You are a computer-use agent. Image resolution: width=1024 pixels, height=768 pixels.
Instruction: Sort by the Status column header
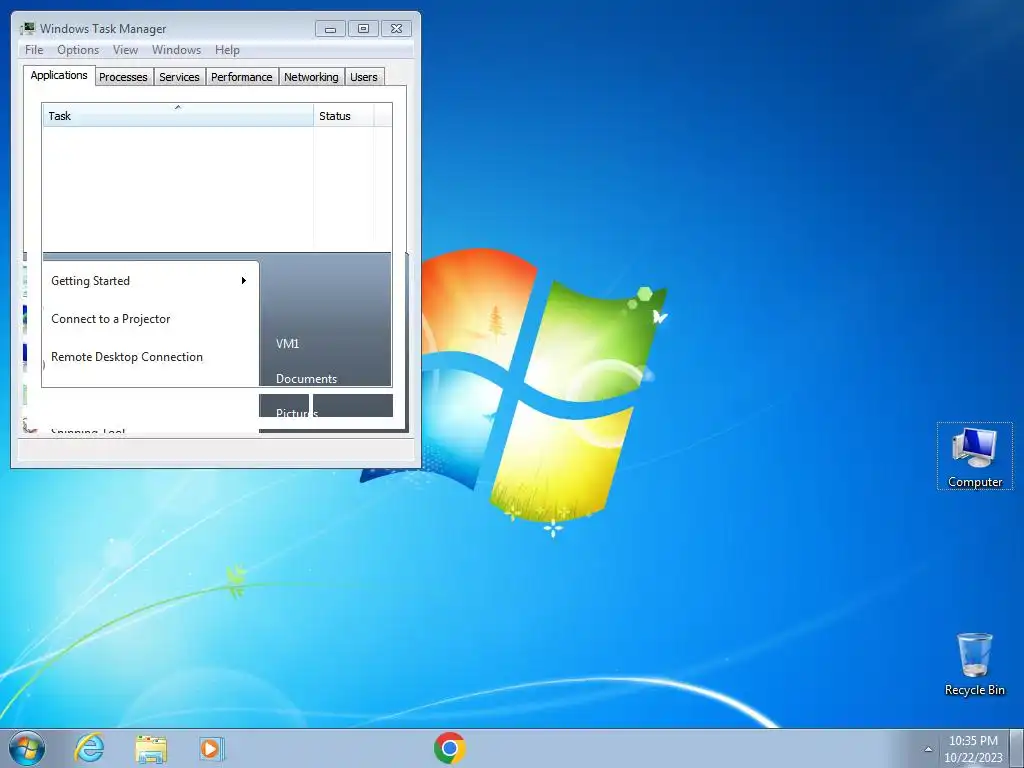click(x=344, y=116)
